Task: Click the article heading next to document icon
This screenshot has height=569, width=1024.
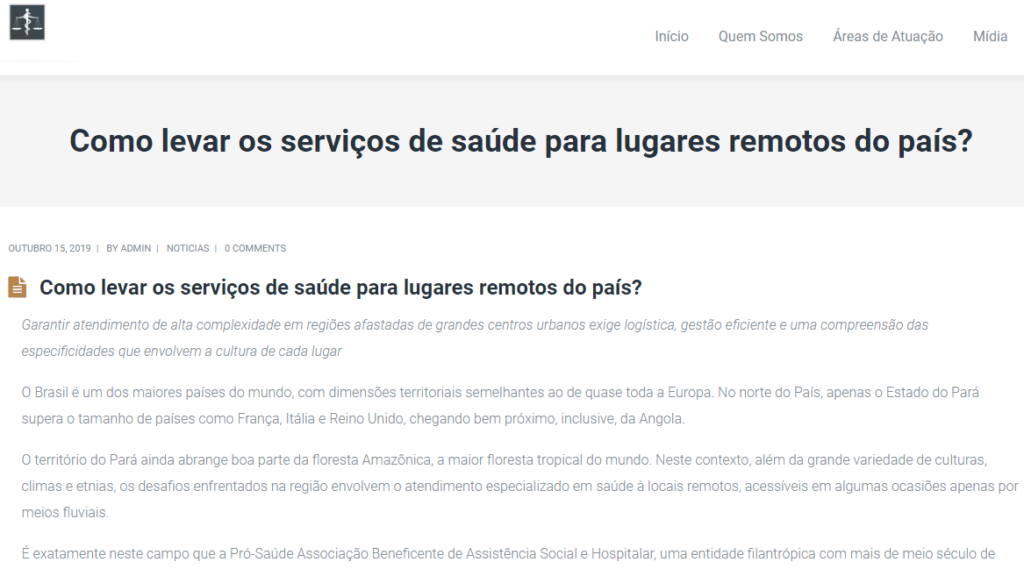Action: (340, 288)
